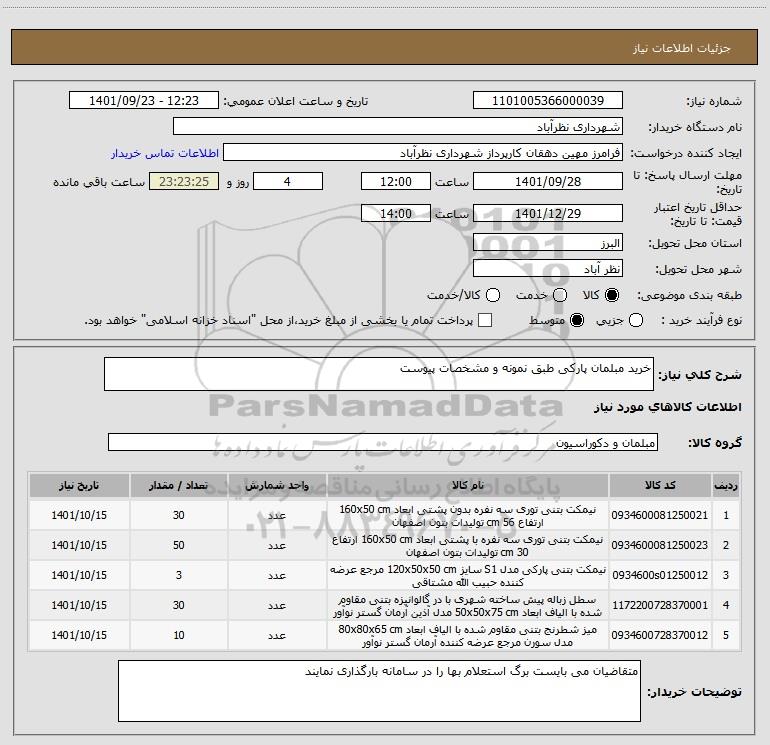
Task: Click the general description field خرید مبلمان پارکی
Action: (x=379, y=374)
